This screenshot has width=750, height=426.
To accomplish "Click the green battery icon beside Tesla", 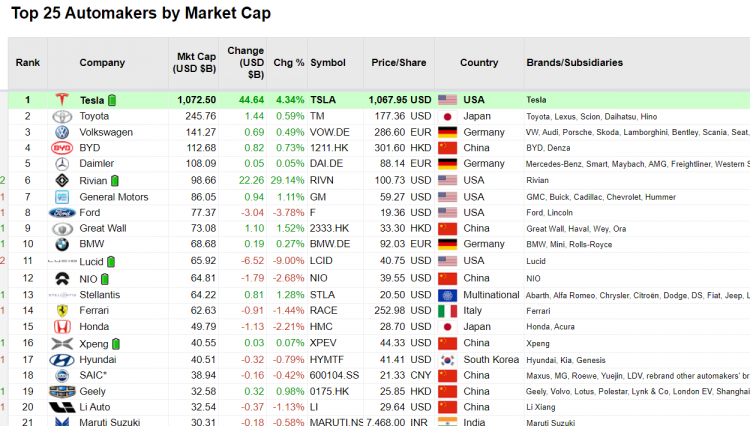I will [112, 100].
